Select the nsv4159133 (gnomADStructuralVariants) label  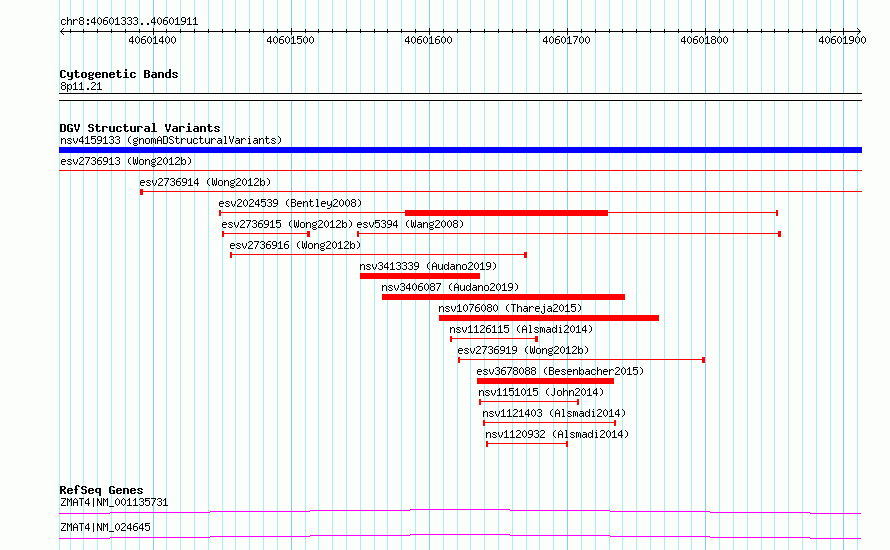[x=171, y=140]
